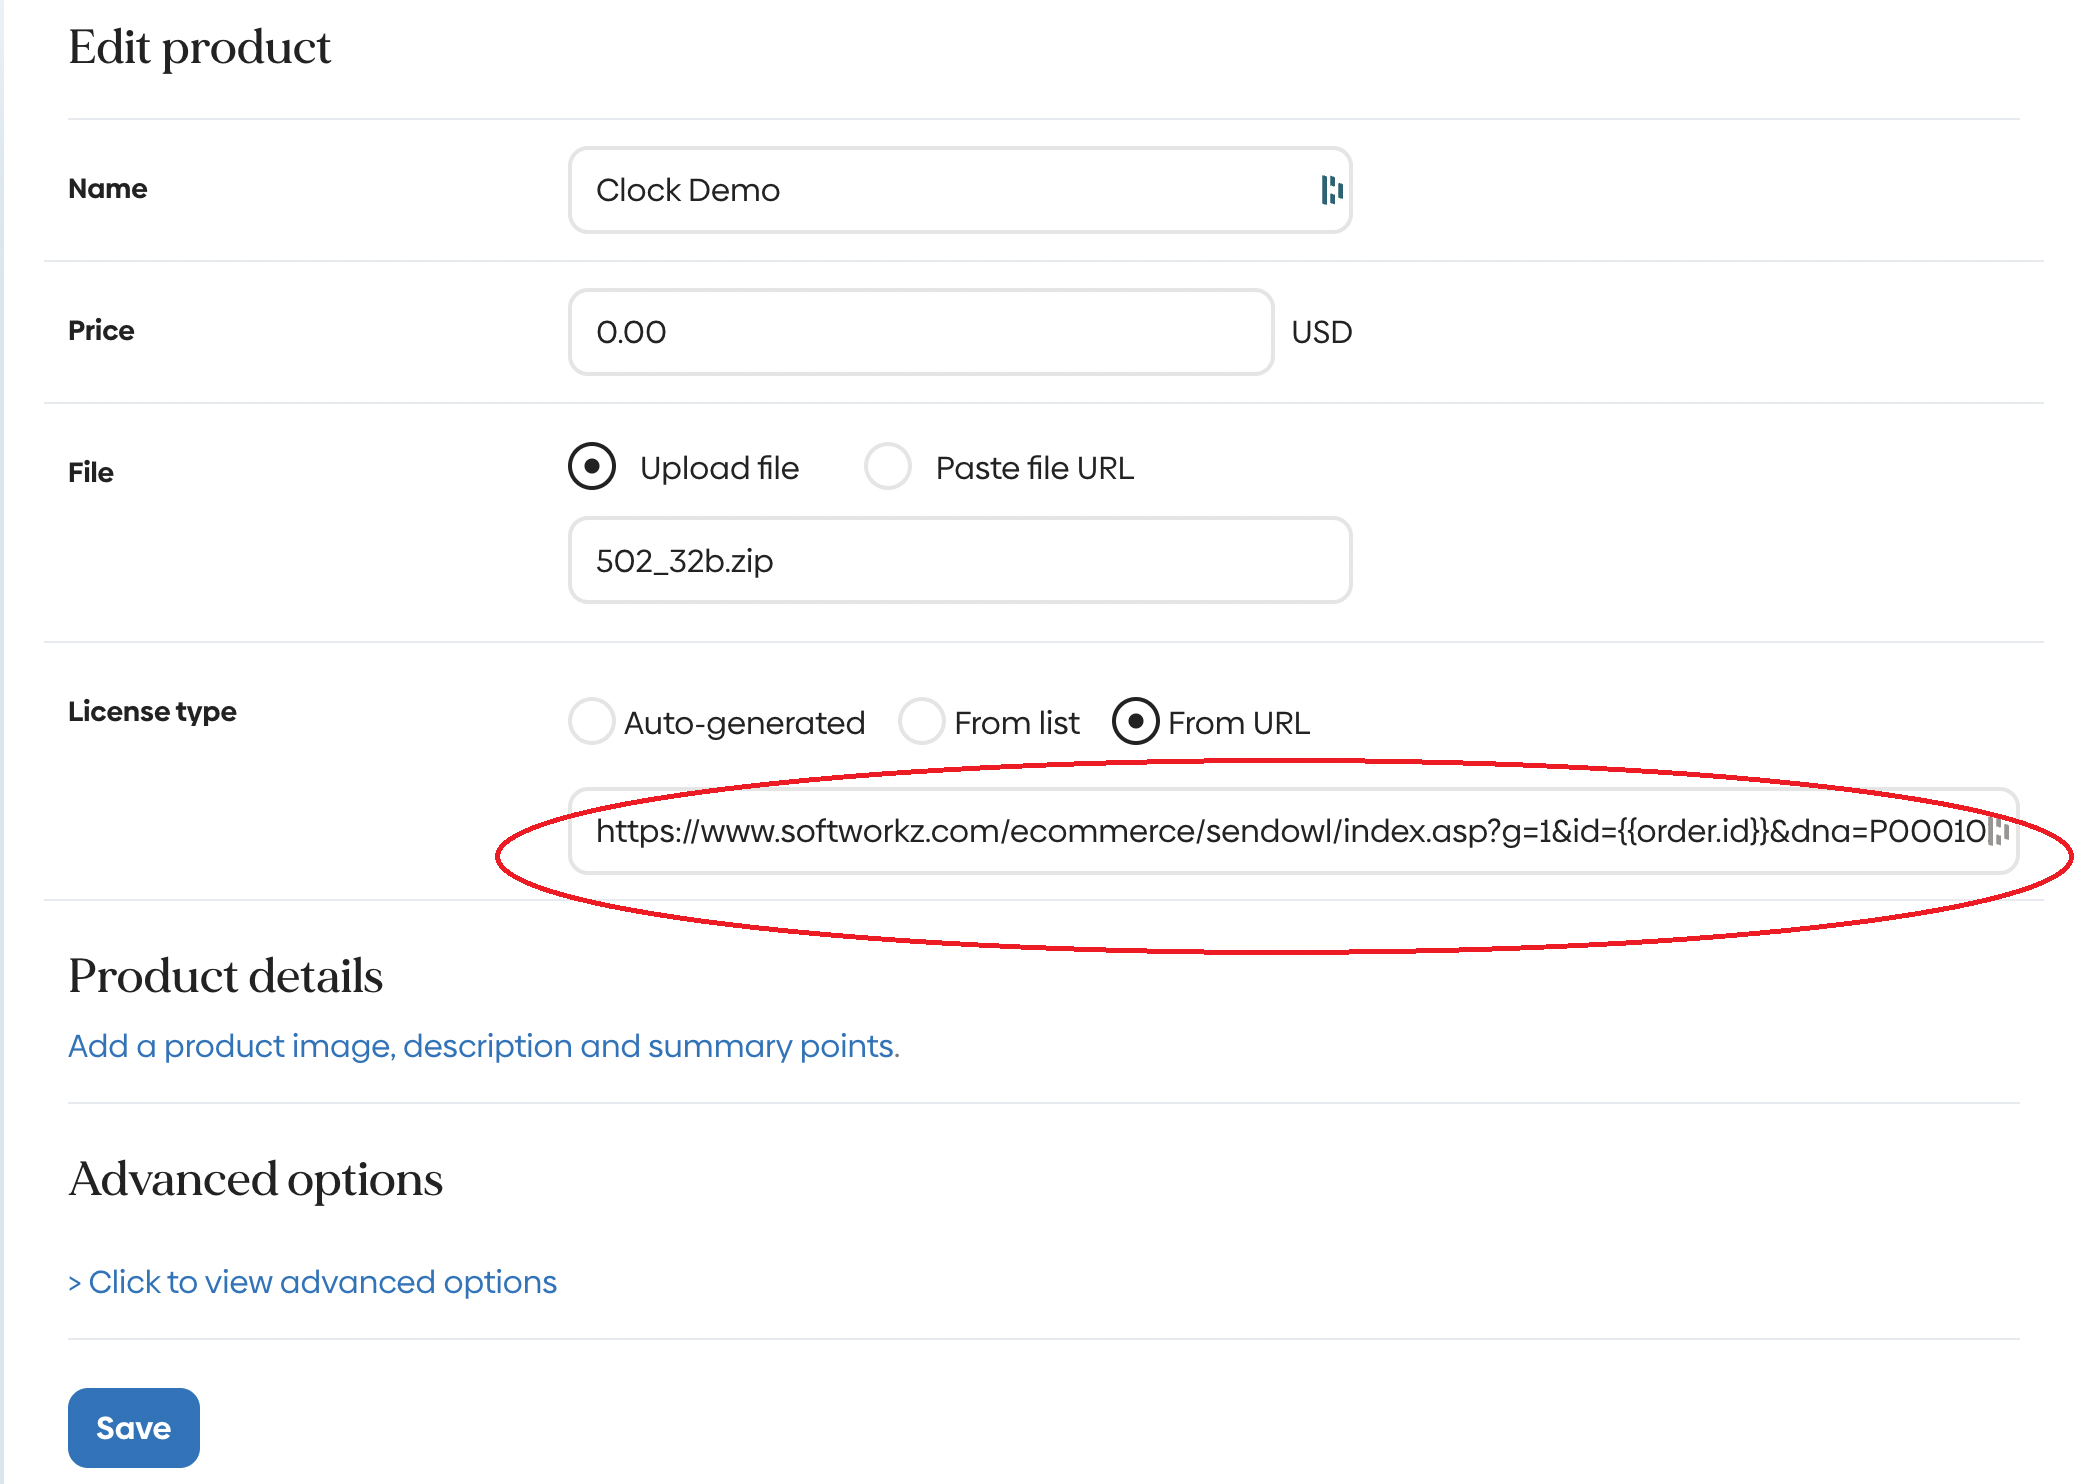2080x1484 pixels.
Task: Select the Paste file URL option
Action: 888,467
